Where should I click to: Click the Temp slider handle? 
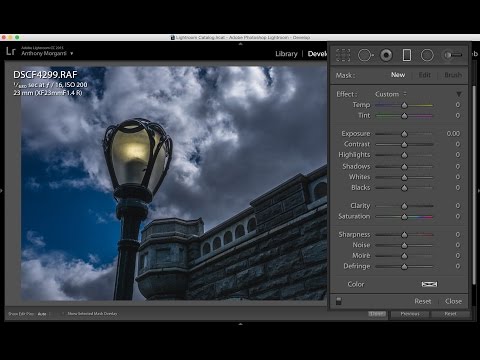(404, 105)
